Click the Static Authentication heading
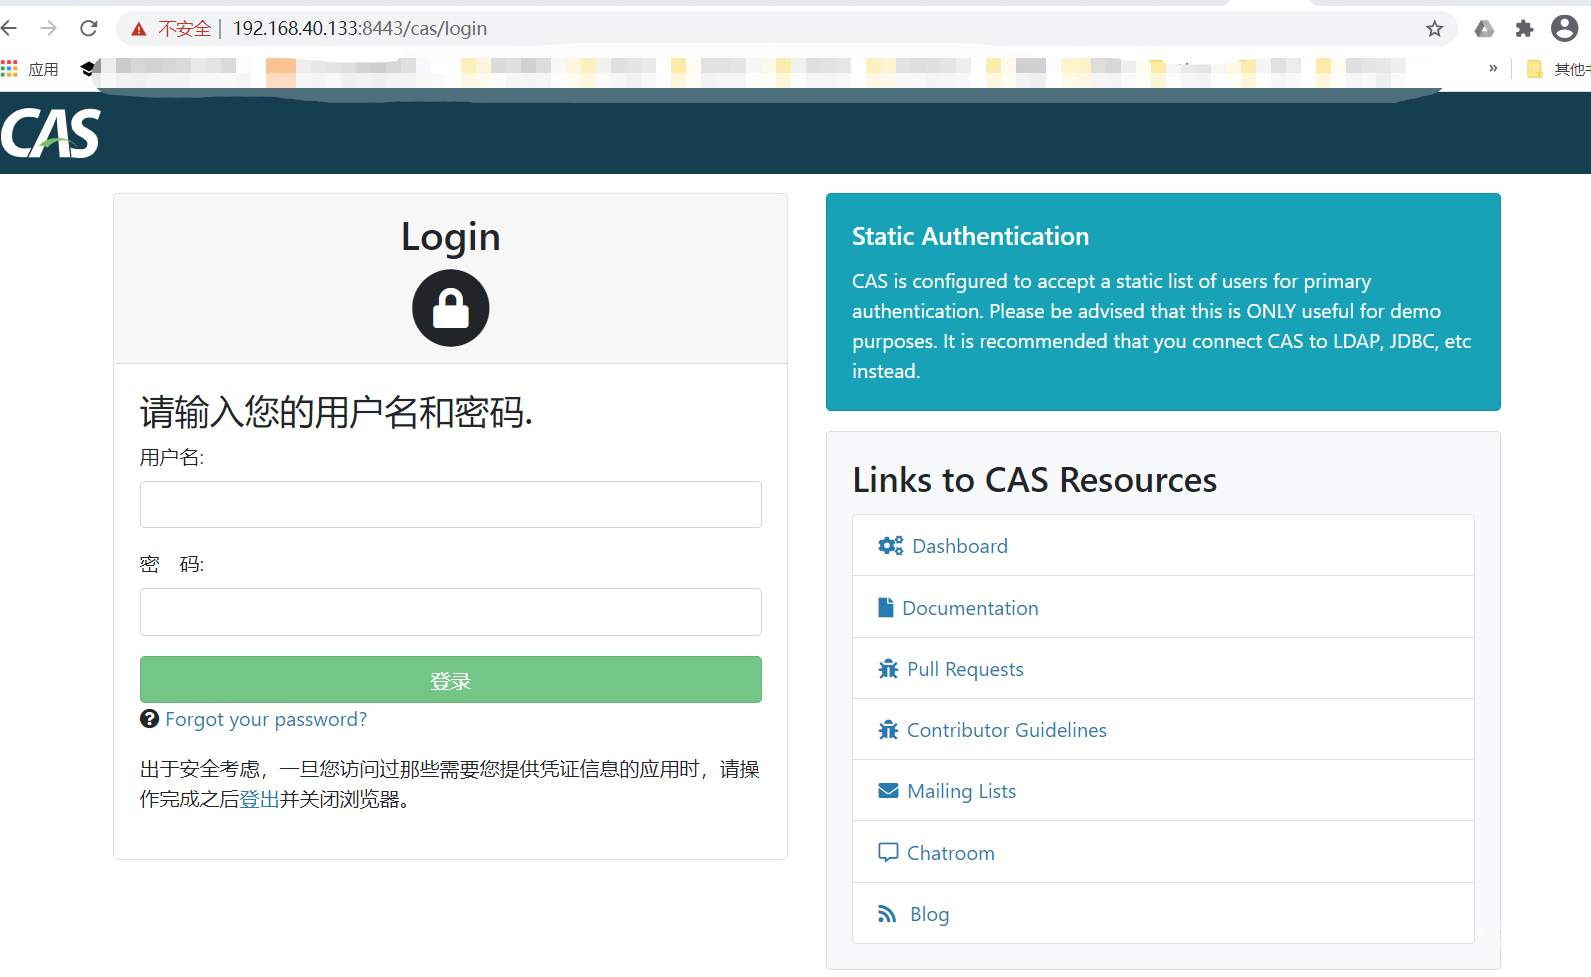The image size is (1591, 977). [970, 236]
